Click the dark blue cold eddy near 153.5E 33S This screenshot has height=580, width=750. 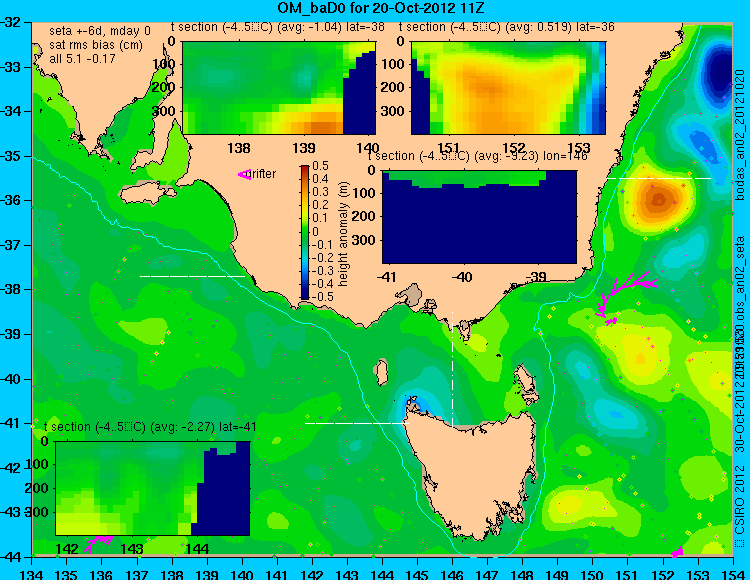(x=719, y=73)
